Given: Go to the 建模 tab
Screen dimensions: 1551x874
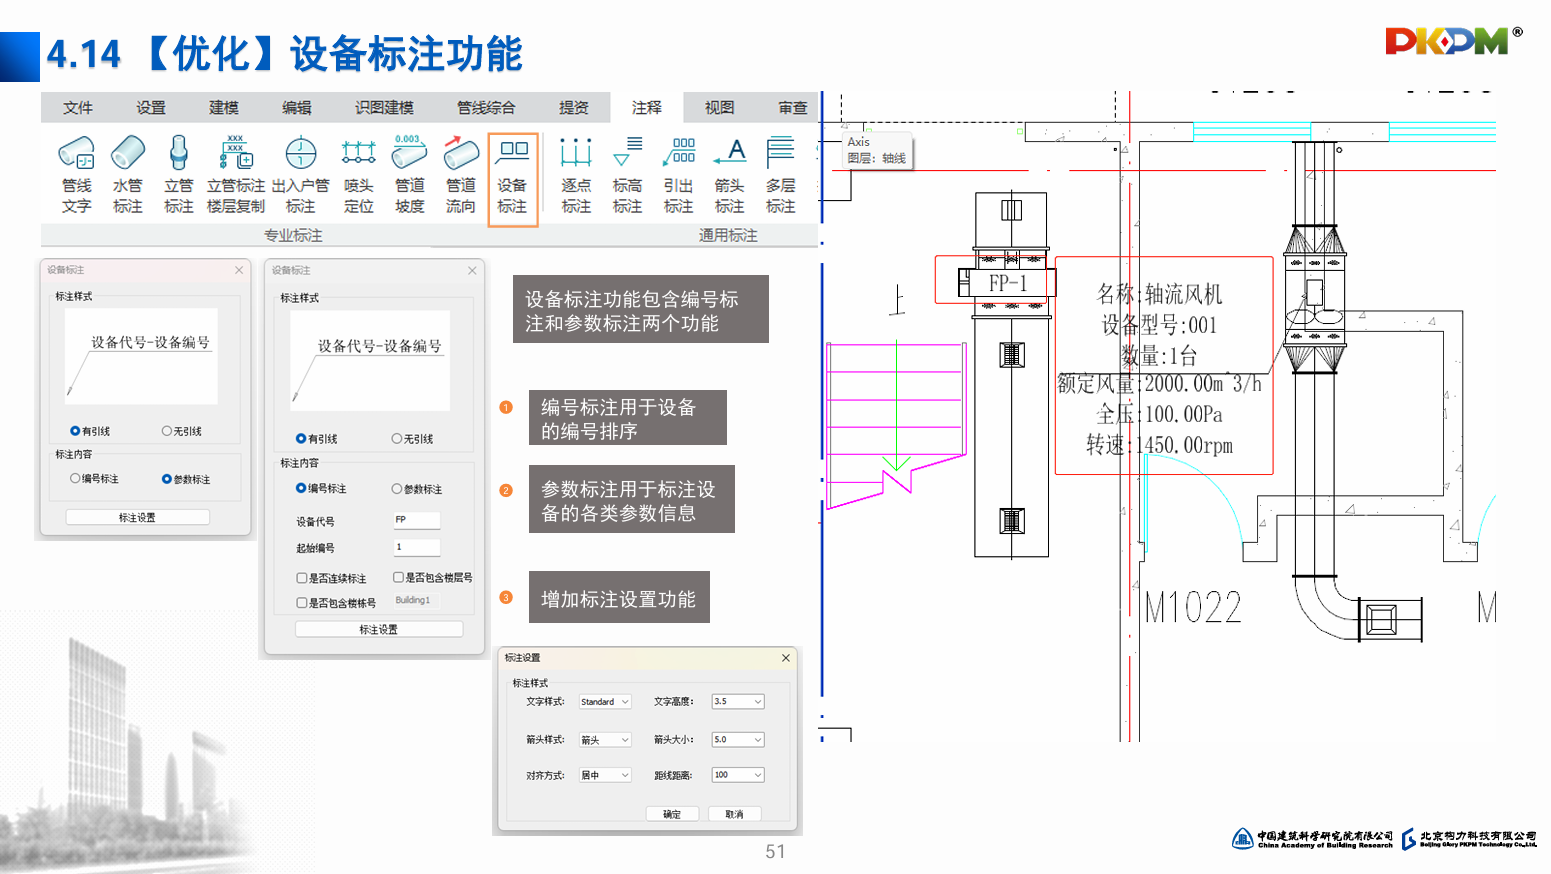Looking at the screenshot, I should click(x=224, y=107).
